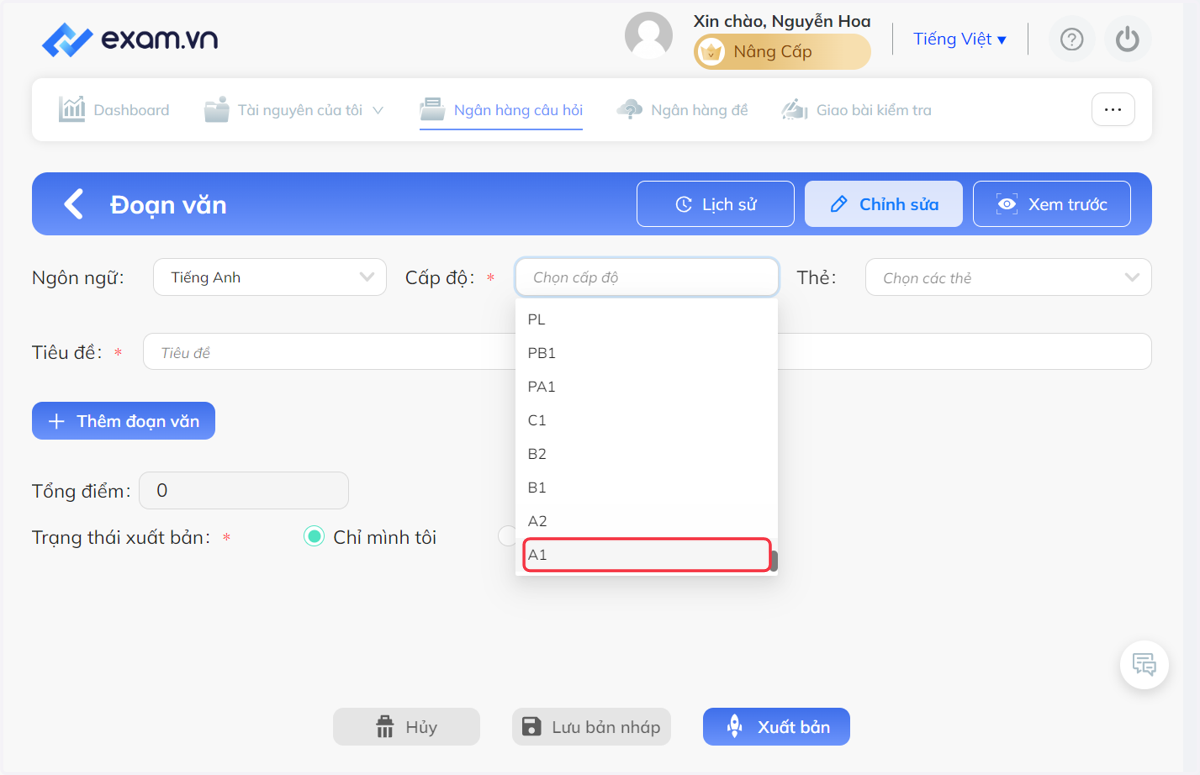Click the Nâng Cấp upgrade button
Screen dimensions: 1200x775
click(782, 52)
